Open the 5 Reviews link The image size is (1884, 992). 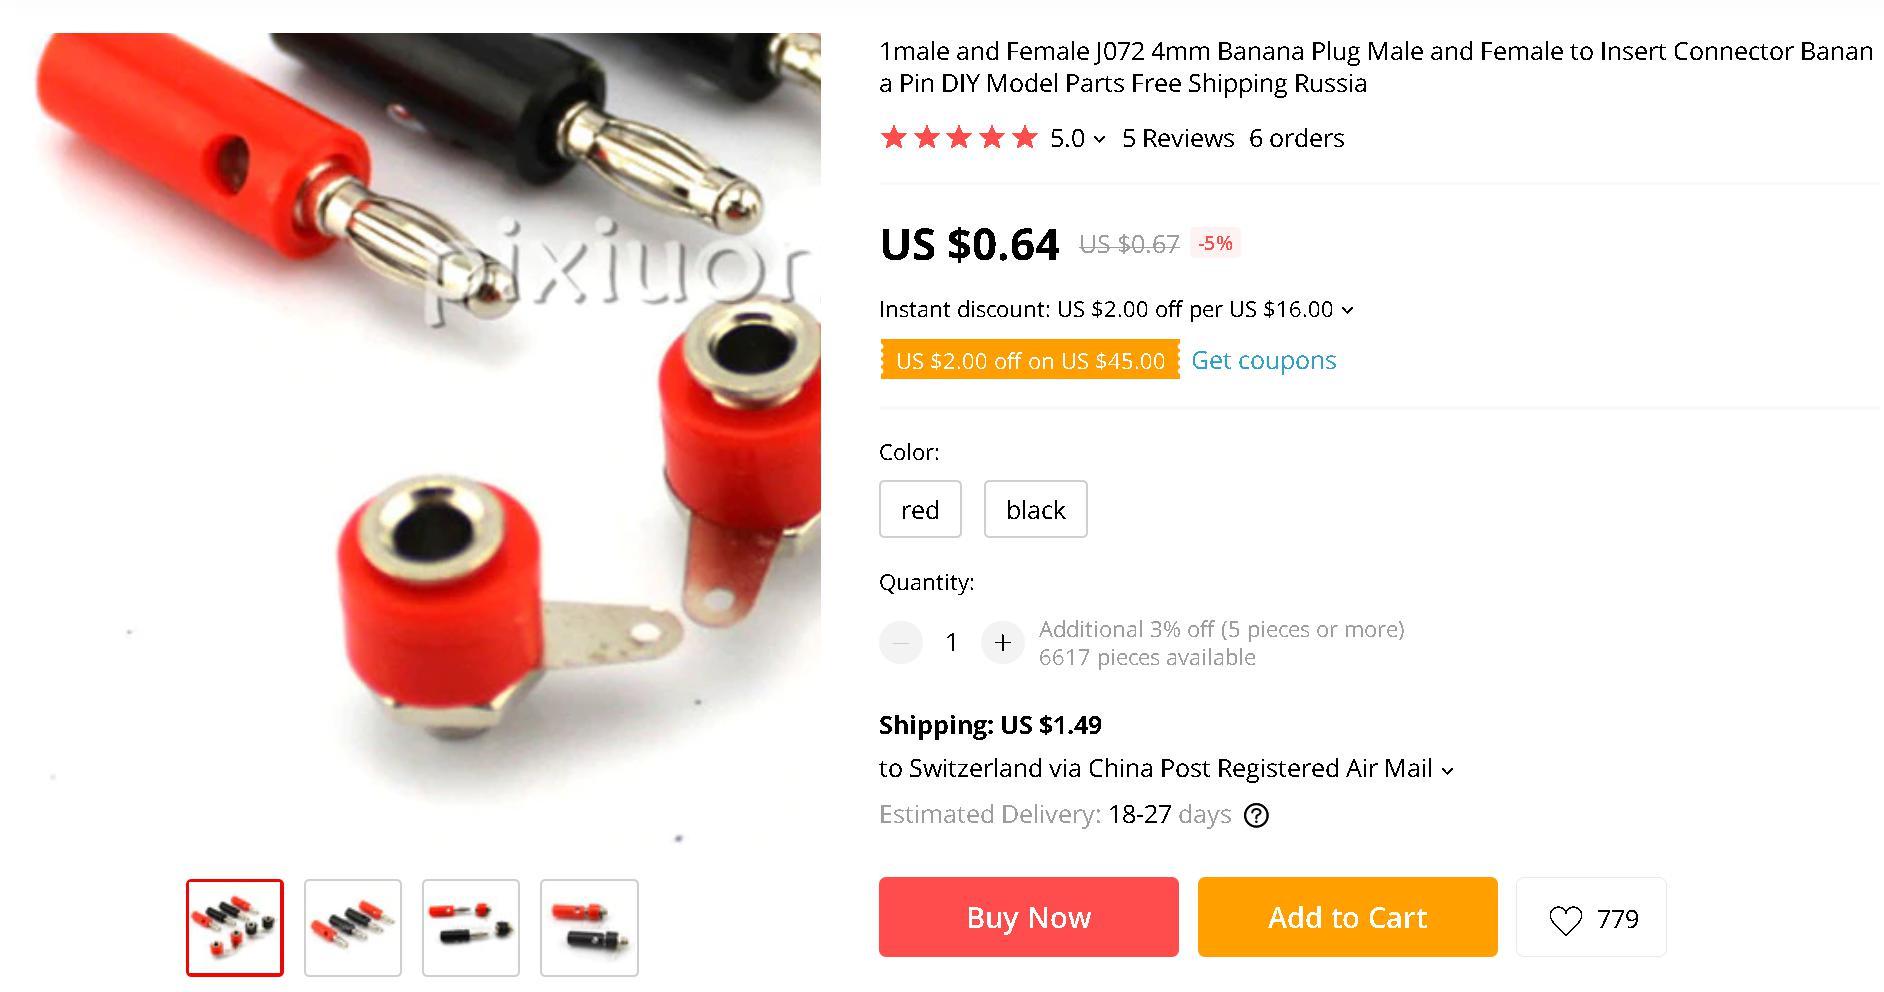[x=1178, y=138]
